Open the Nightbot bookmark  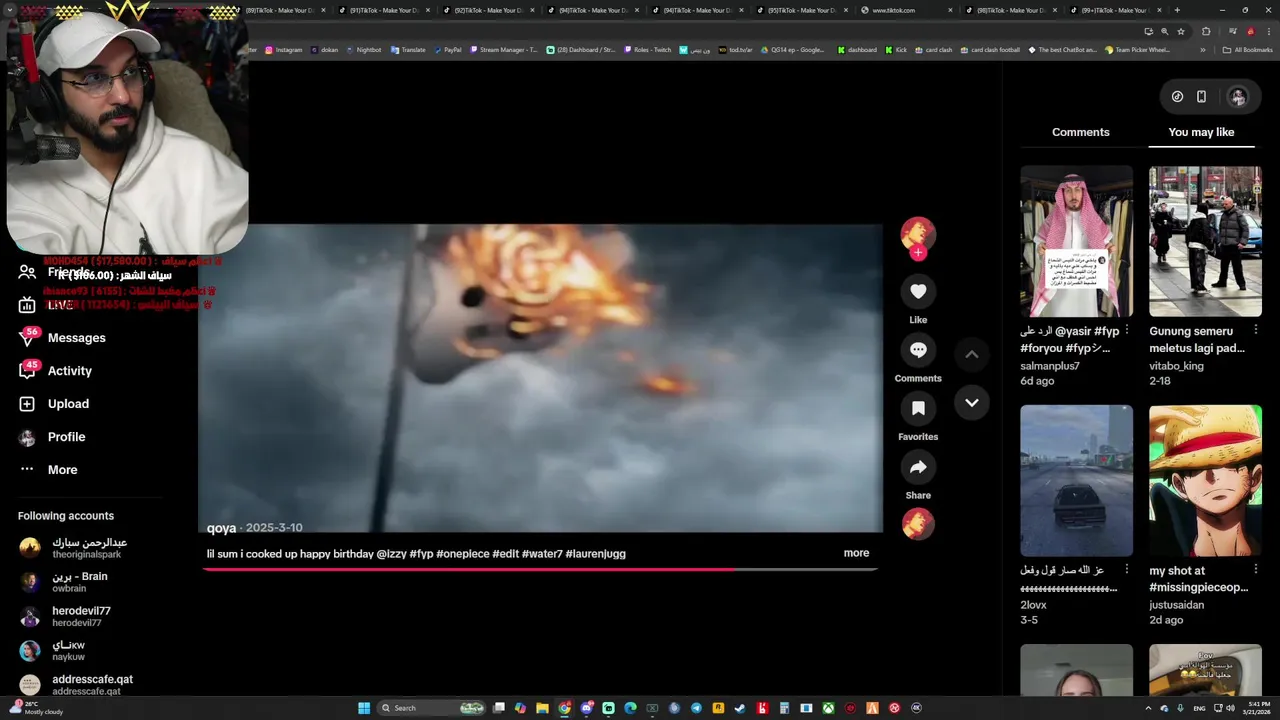point(363,50)
